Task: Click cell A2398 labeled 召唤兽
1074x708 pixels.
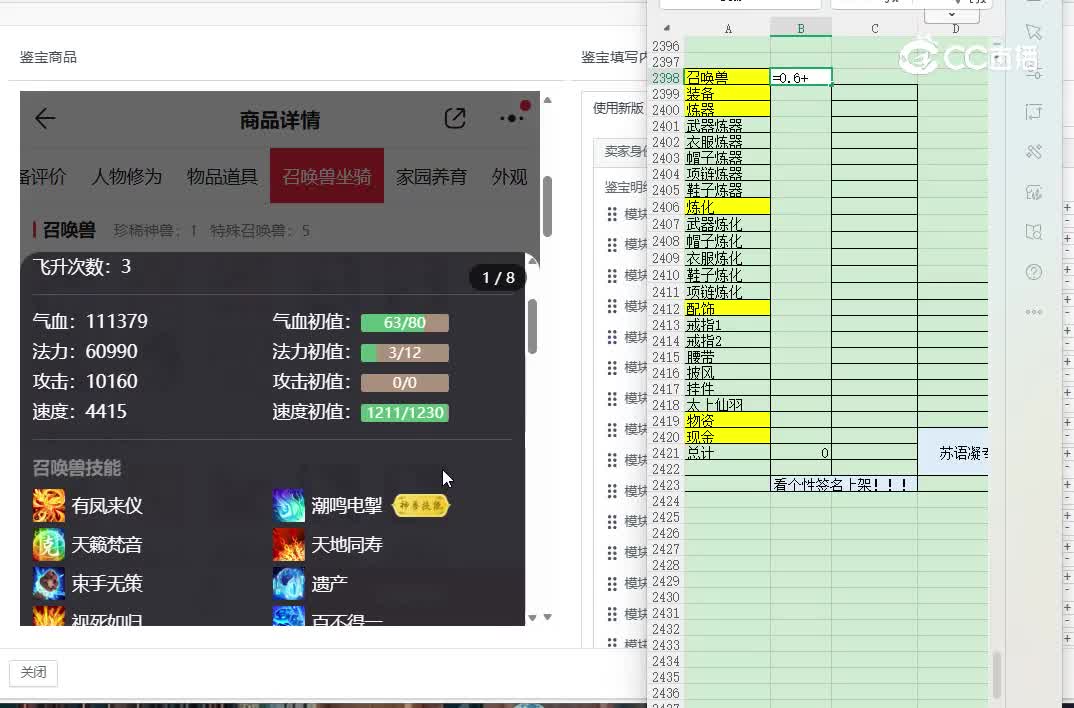Action: point(727,78)
